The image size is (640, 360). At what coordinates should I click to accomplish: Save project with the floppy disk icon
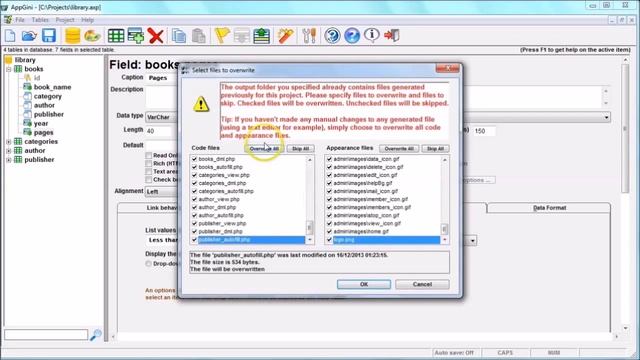(49, 36)
